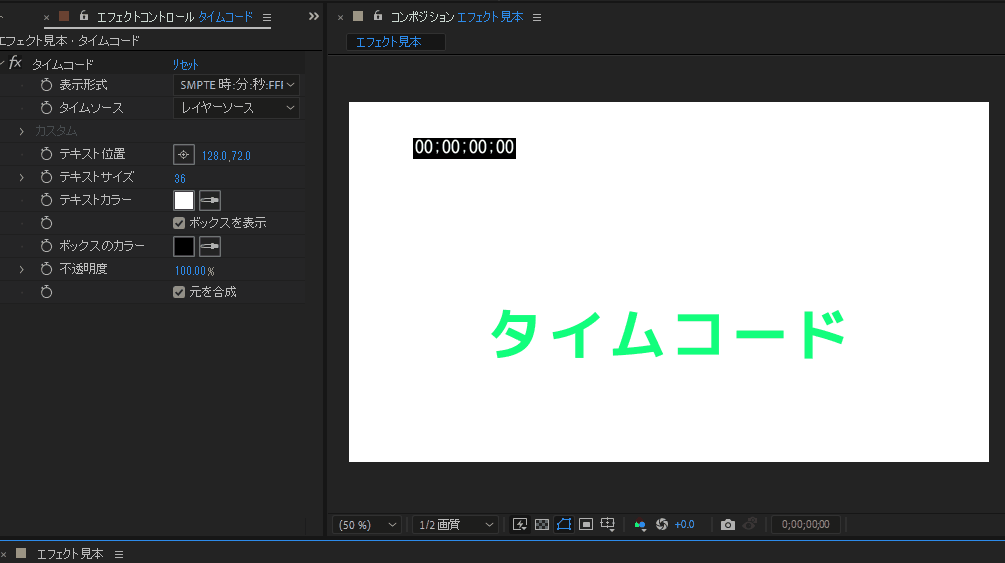Click timecode overlay 00;00;00;00 in viewer
Screen dimensions: 1005x563
(464, 147)
